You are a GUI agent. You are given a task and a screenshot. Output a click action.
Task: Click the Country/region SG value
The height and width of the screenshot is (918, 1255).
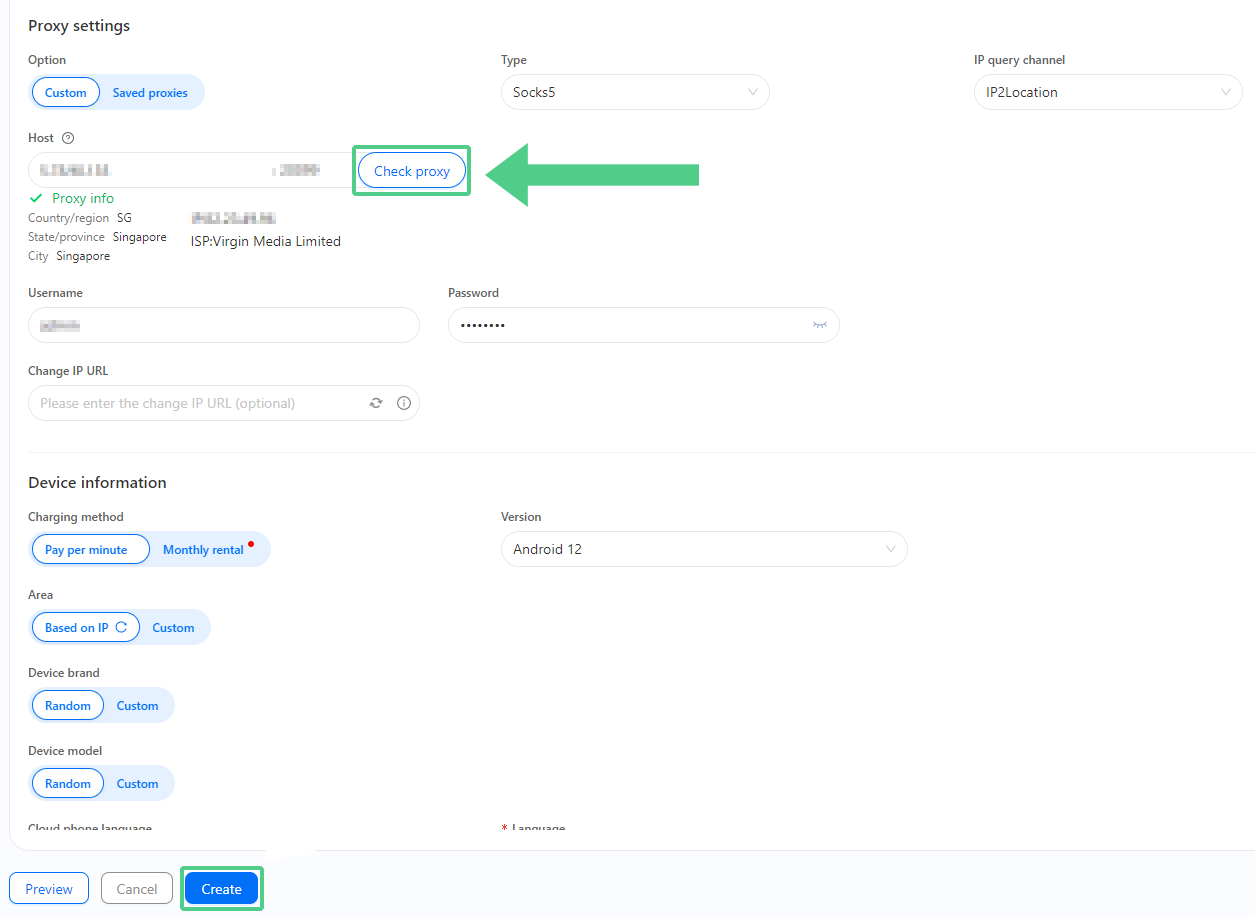point(124,217)
